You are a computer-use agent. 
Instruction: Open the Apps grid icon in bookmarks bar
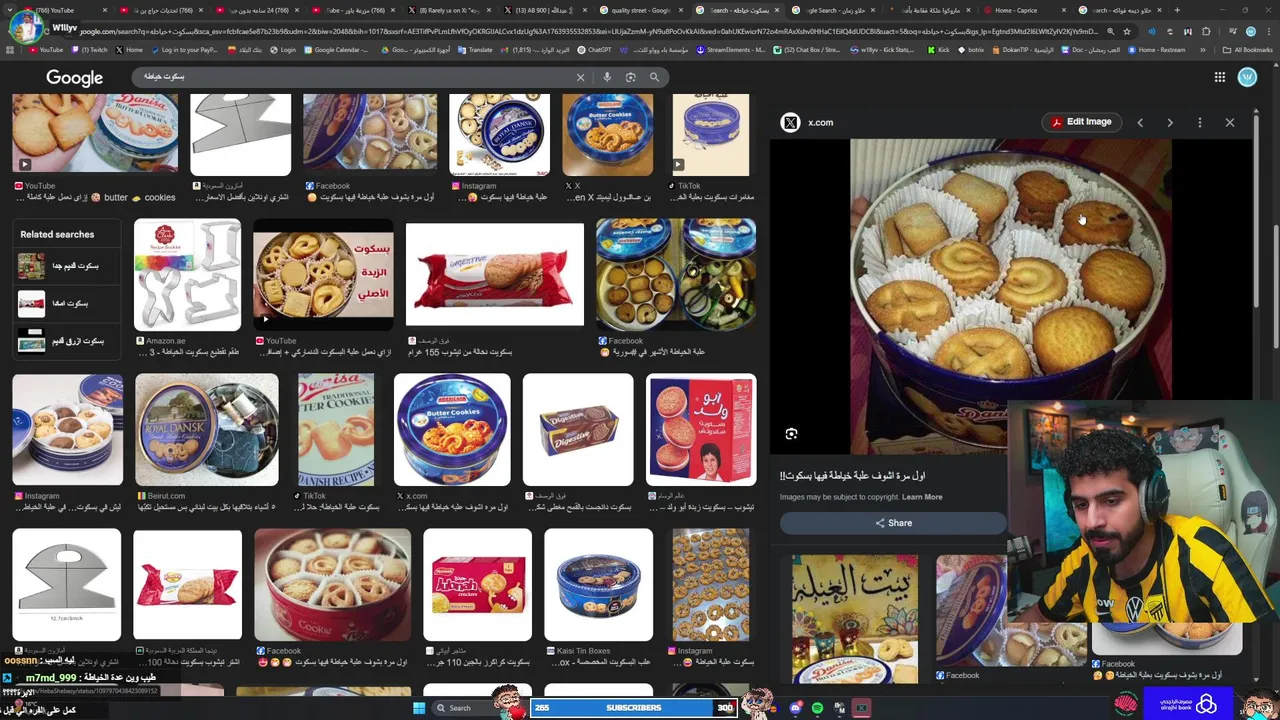(10, 50)
